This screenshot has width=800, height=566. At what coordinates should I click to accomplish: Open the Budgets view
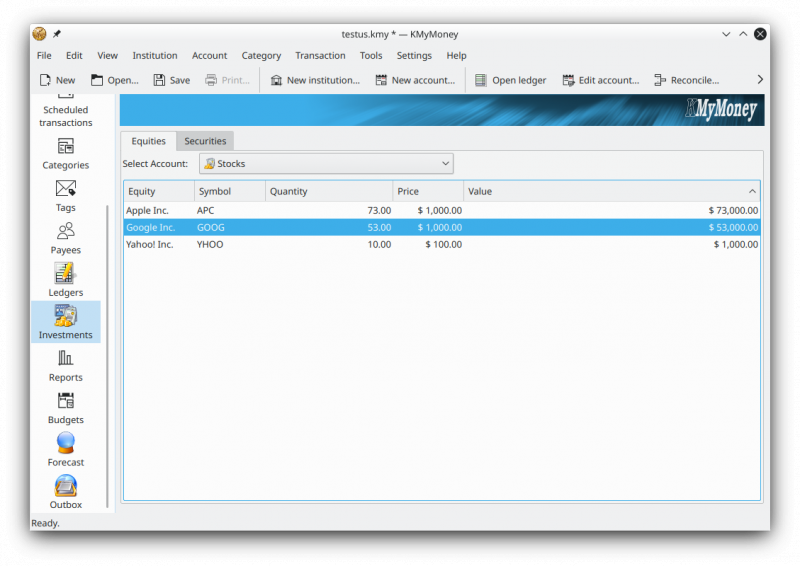tap(65, 408)
